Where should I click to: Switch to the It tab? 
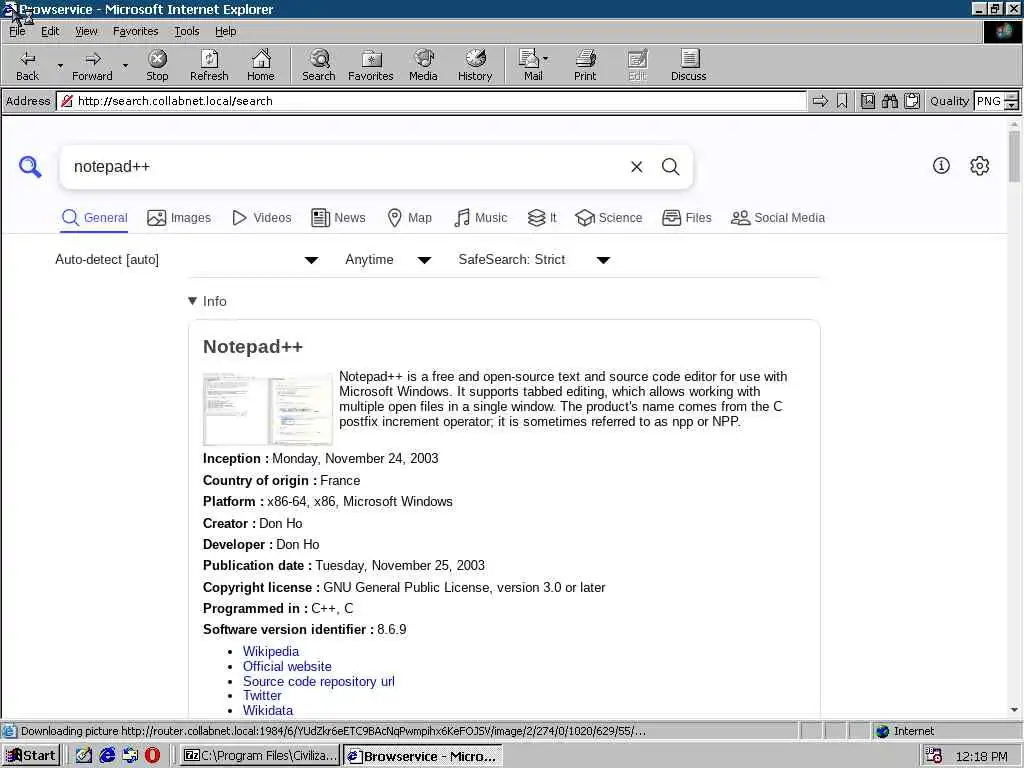coord(542,217)
